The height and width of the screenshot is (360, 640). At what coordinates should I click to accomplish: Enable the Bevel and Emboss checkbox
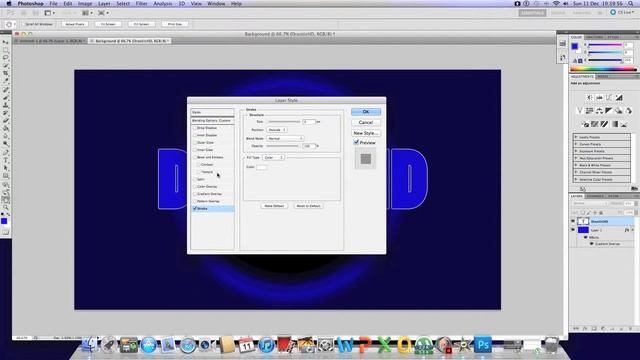coord(195,157)
